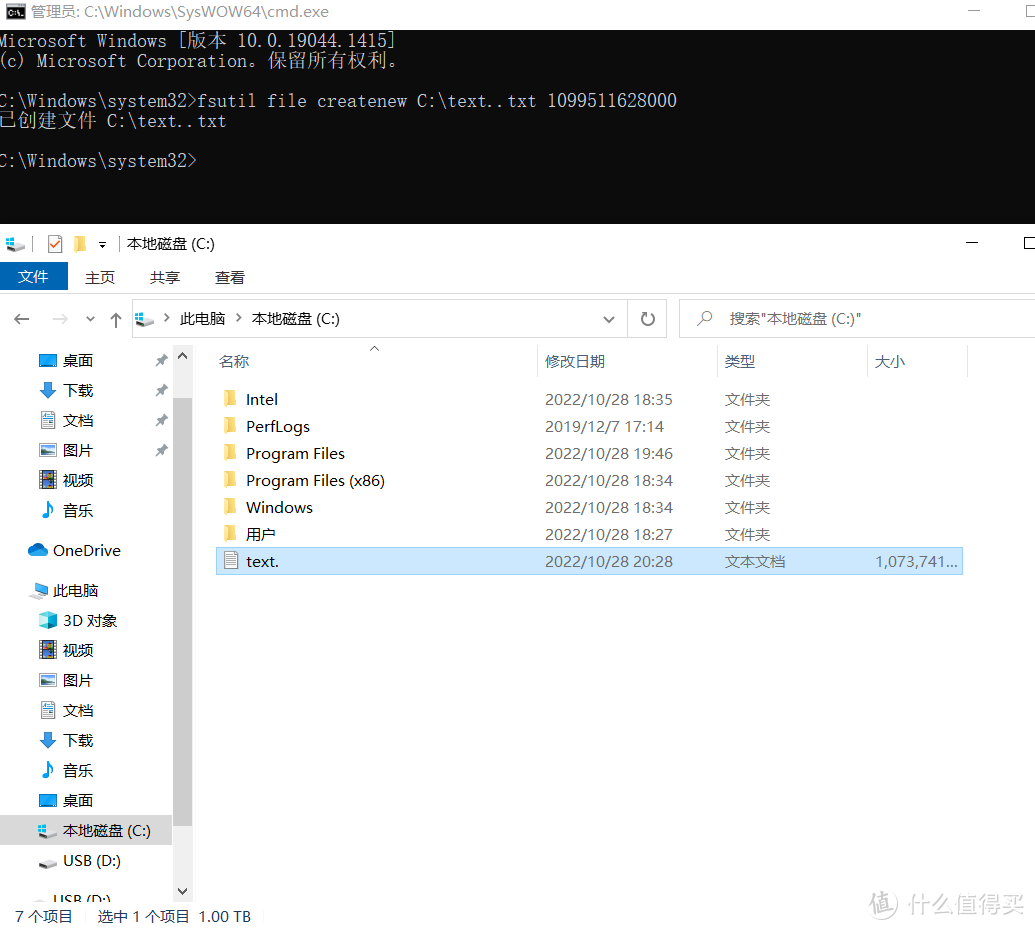Screen dimensions: 1035x930
Task: Click the Properties checkmark quick access icon
Action: 55,244
